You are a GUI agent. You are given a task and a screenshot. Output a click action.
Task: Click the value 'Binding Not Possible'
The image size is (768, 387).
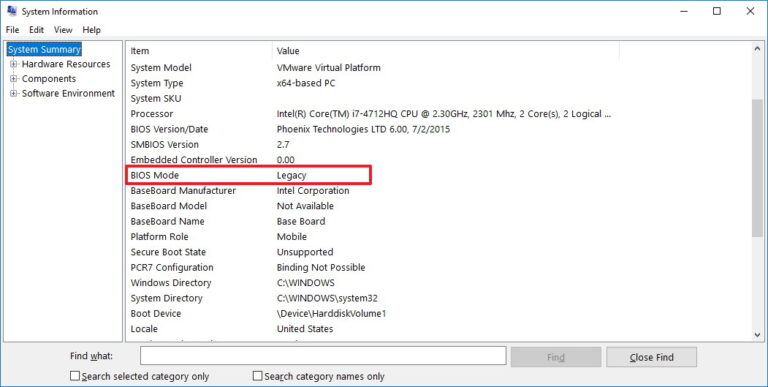click(x=321, y=267)
